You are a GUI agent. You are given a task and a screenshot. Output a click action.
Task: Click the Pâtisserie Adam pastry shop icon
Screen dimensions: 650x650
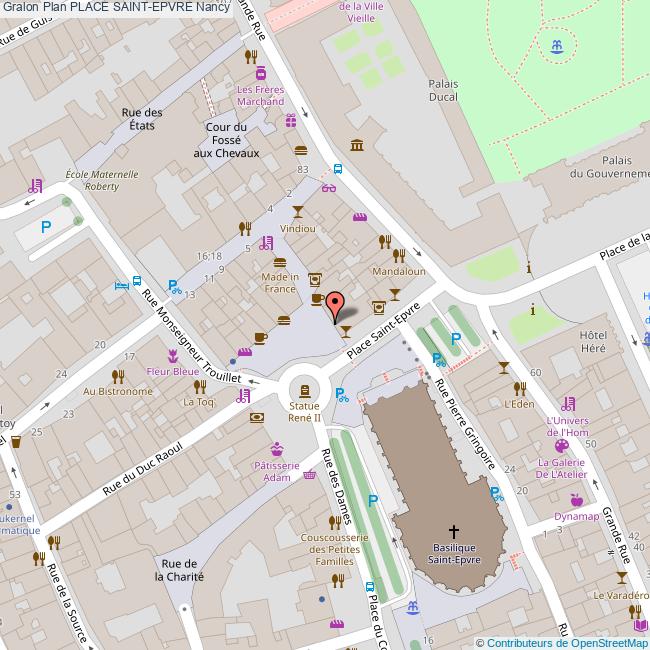point(276,449)
